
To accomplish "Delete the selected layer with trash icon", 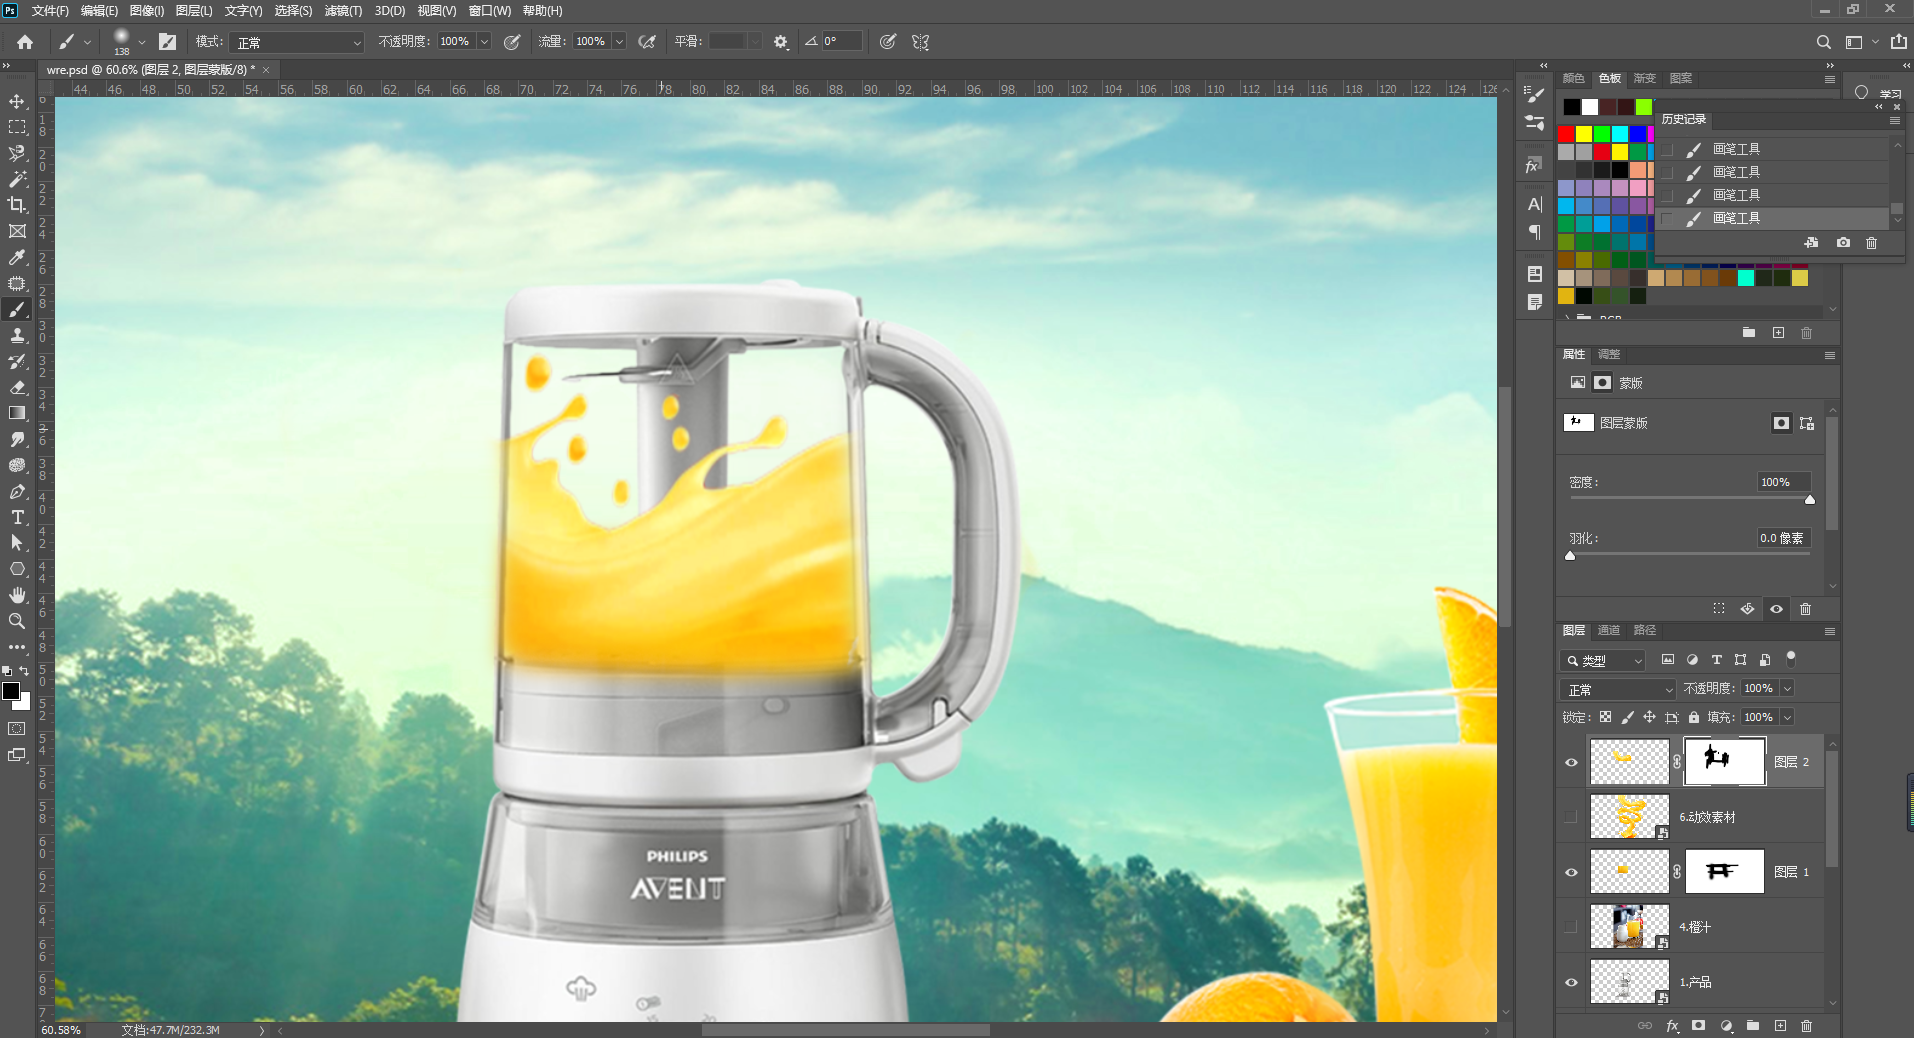I will (1806, 1026).
